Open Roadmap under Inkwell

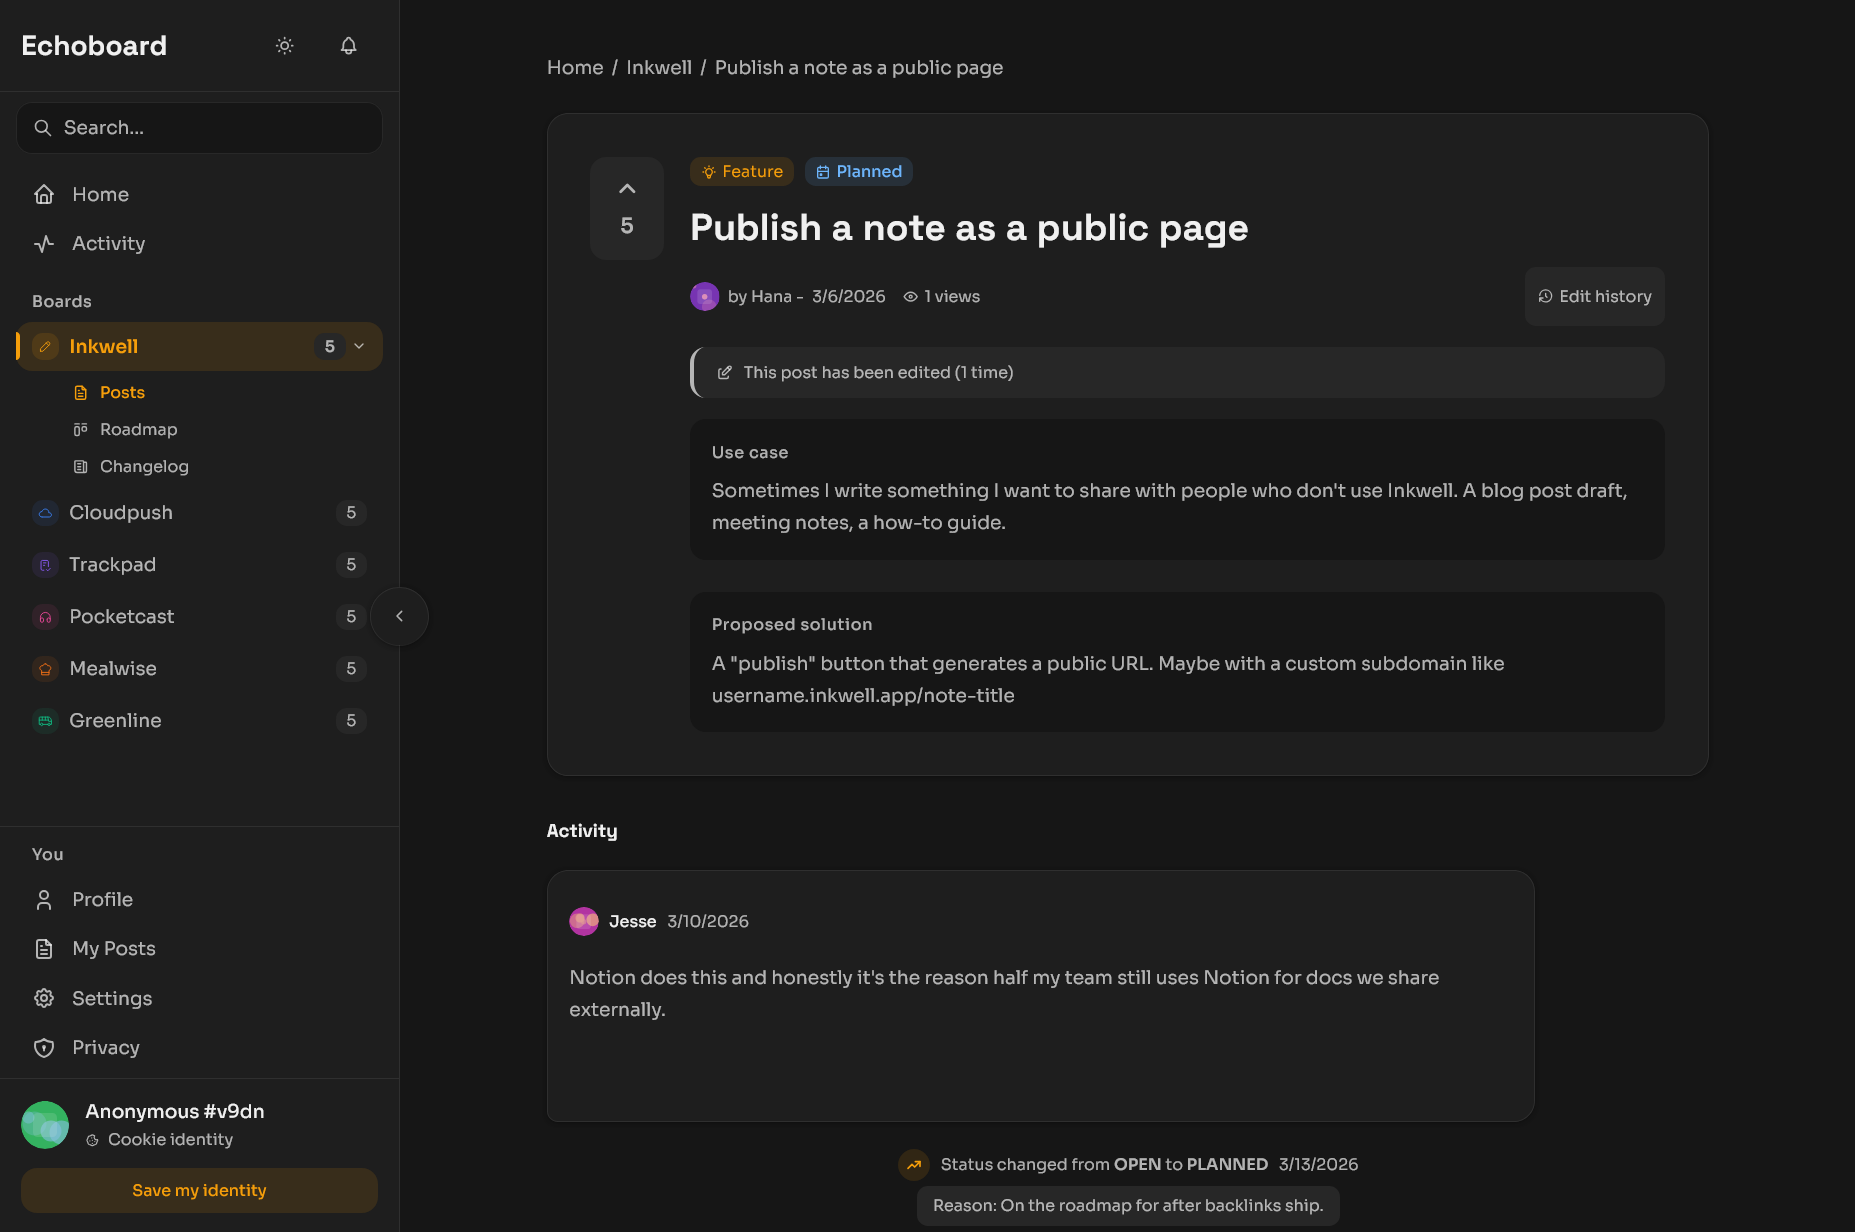click(138, 429)
